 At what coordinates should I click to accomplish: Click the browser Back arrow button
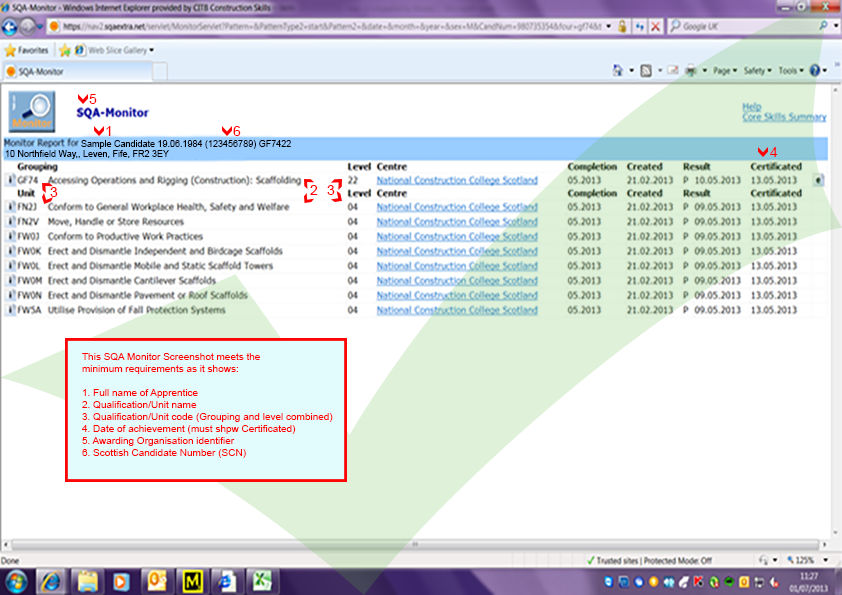[x=9, y=26]
